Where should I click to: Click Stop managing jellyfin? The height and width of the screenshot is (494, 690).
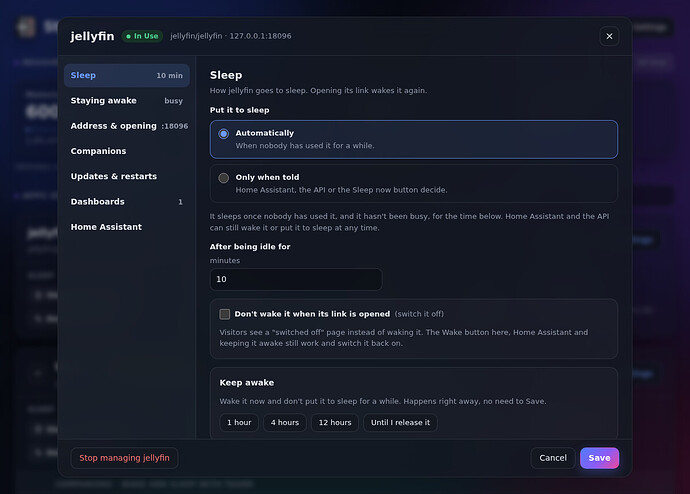click(x=124, y=458)
